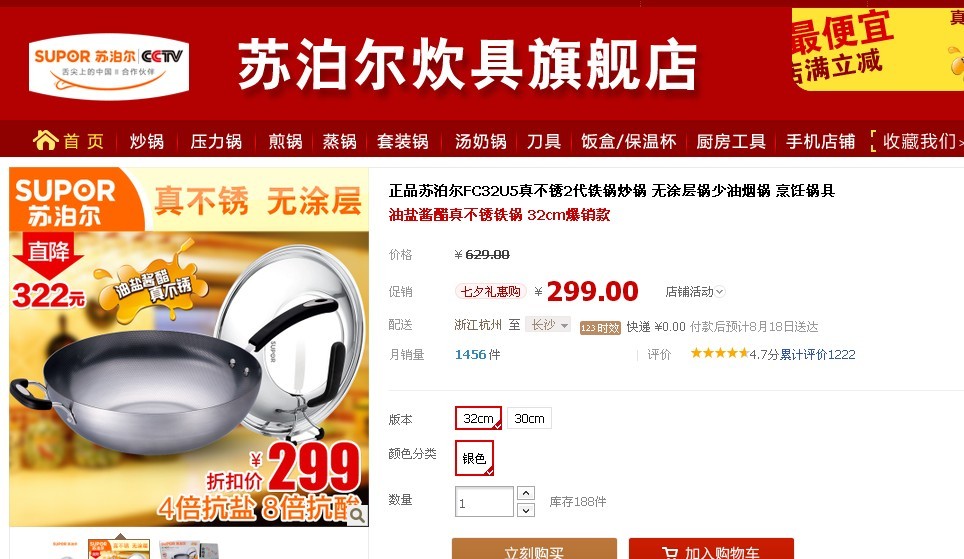Click the 立刻购买 buy now button

(534, 549)
